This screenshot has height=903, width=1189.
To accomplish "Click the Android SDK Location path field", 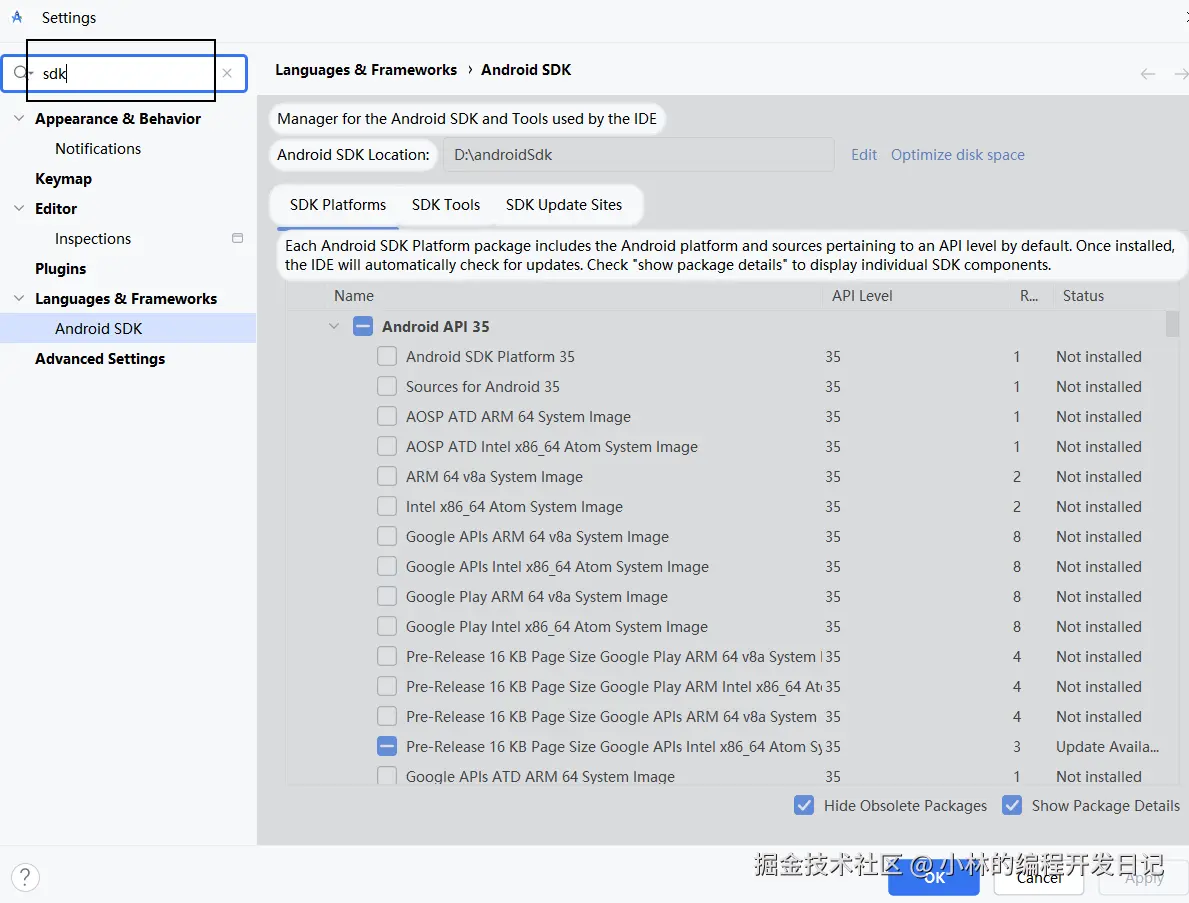I will (x=638, y=155).
